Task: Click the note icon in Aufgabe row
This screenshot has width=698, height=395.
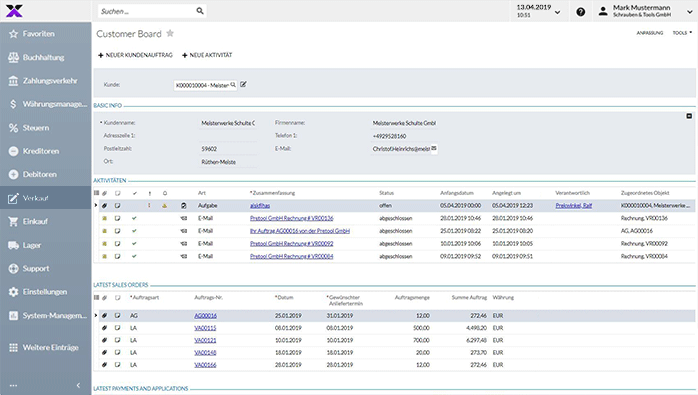Action: (118, 206)
